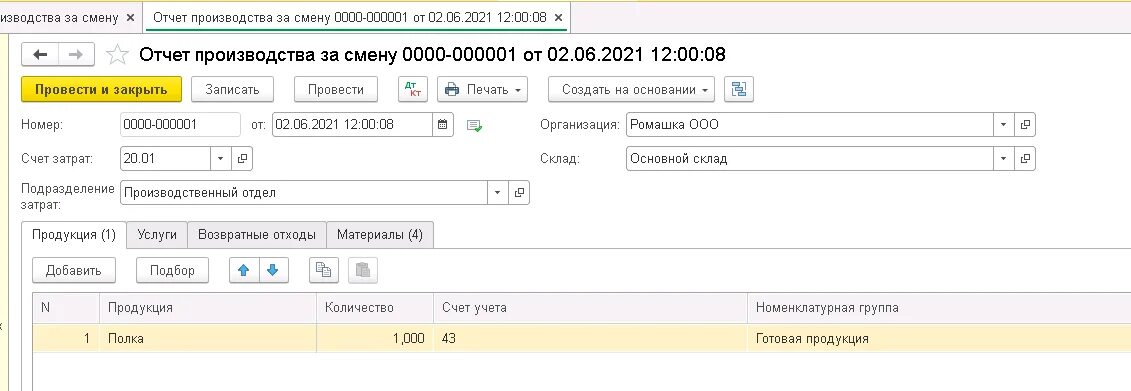Go back with the left arrow button
The width and height of the screenshot is (1131, 391).
[x=40, y=54]
